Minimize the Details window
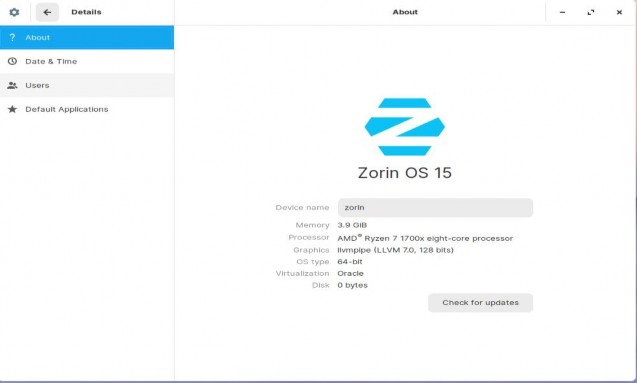The image size is (637, 383). 562,12
